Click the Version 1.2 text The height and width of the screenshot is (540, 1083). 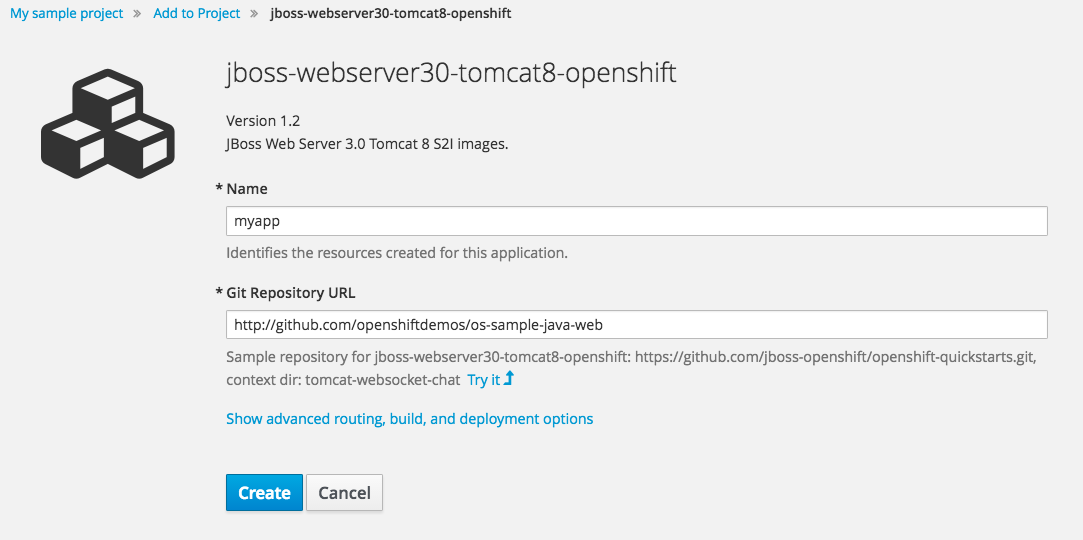pos(263,121)
